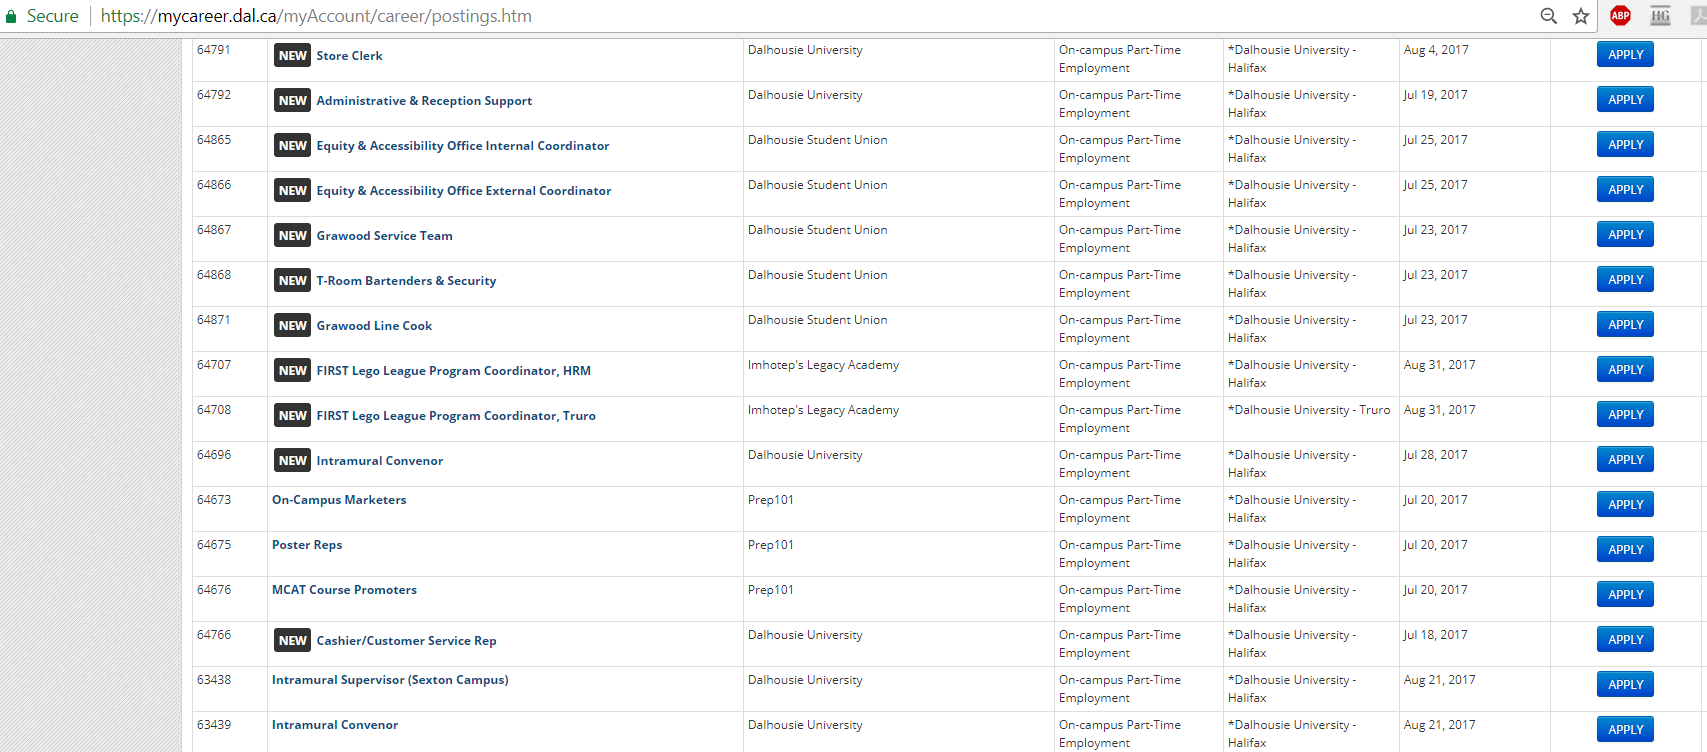Image resolution: width=1707 pixels, height=752 pixels.
Task: Select Imhotep's Legacy Academy in the HRM row
Action: pyautogui.click(x=823, y=365)
